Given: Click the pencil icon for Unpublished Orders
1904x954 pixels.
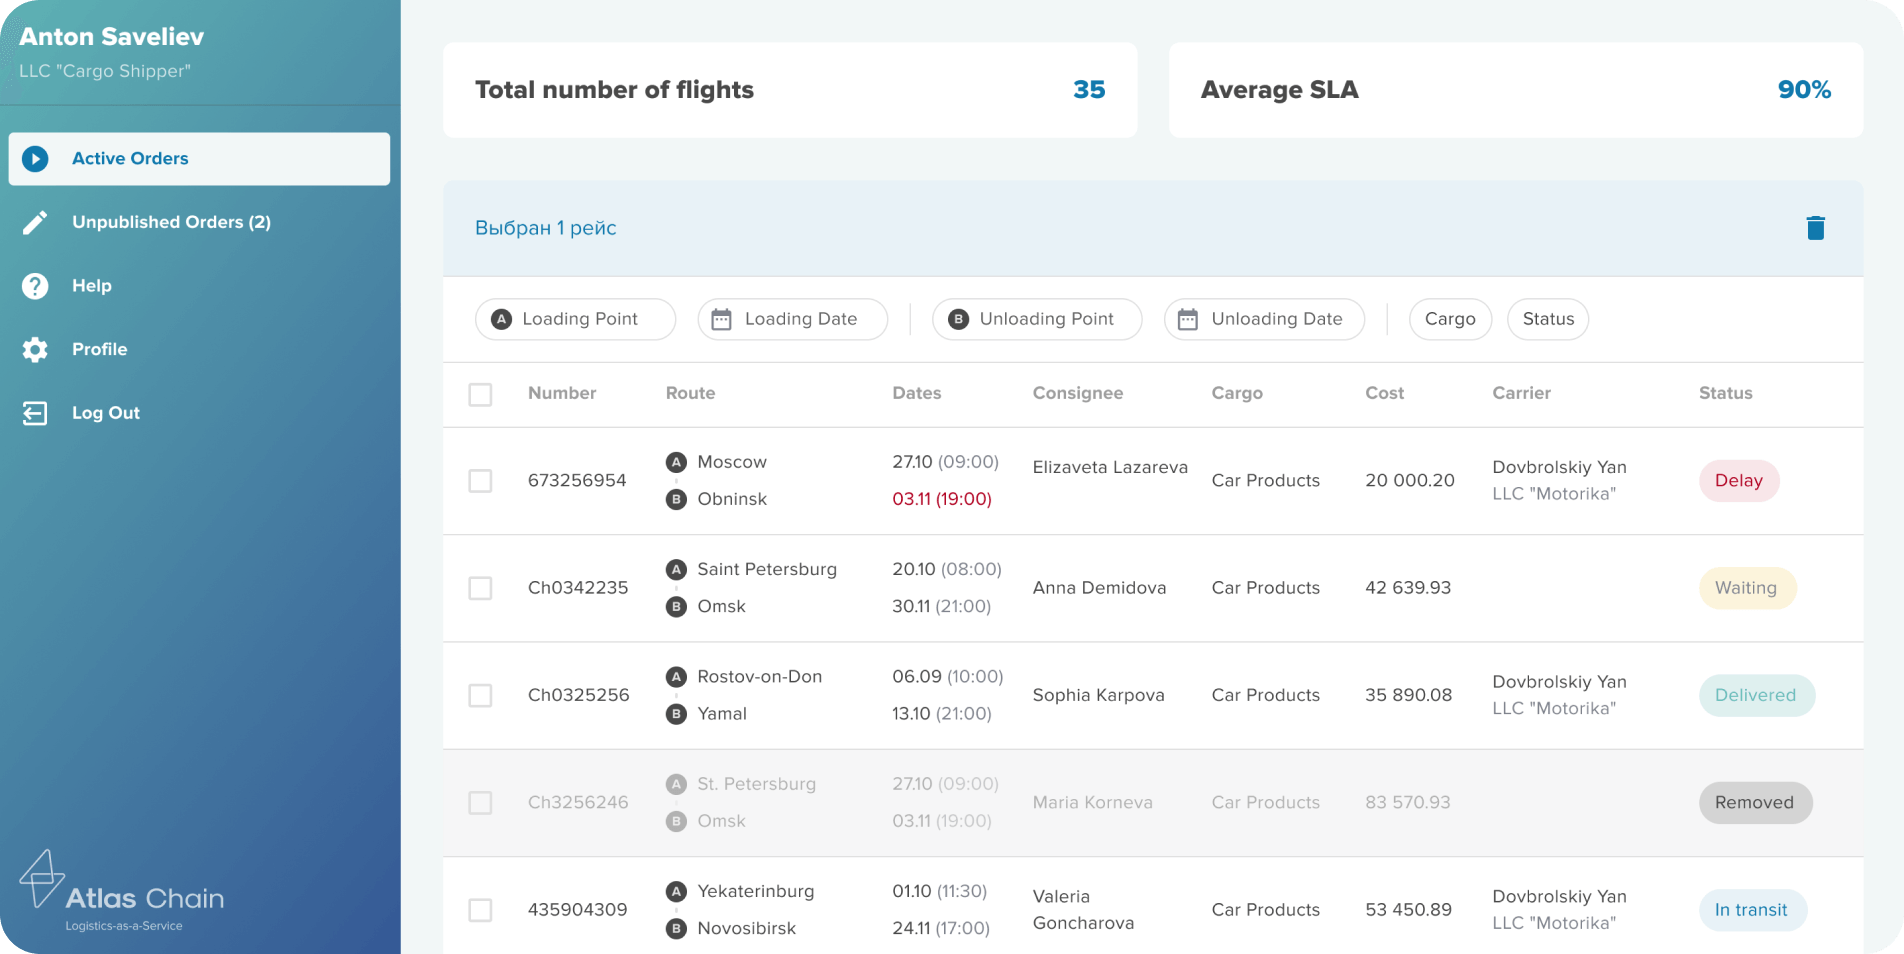Looking at the screenshot, I should tap(35, 222).
